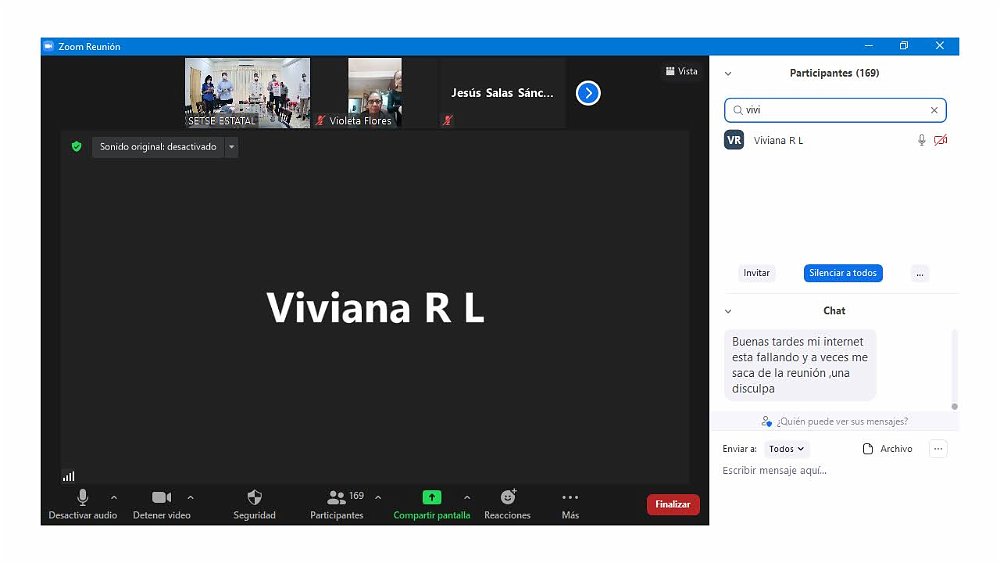The image size is (1000, 563).
Task: Open the Vista layout menu
Action: pos(681,71)
